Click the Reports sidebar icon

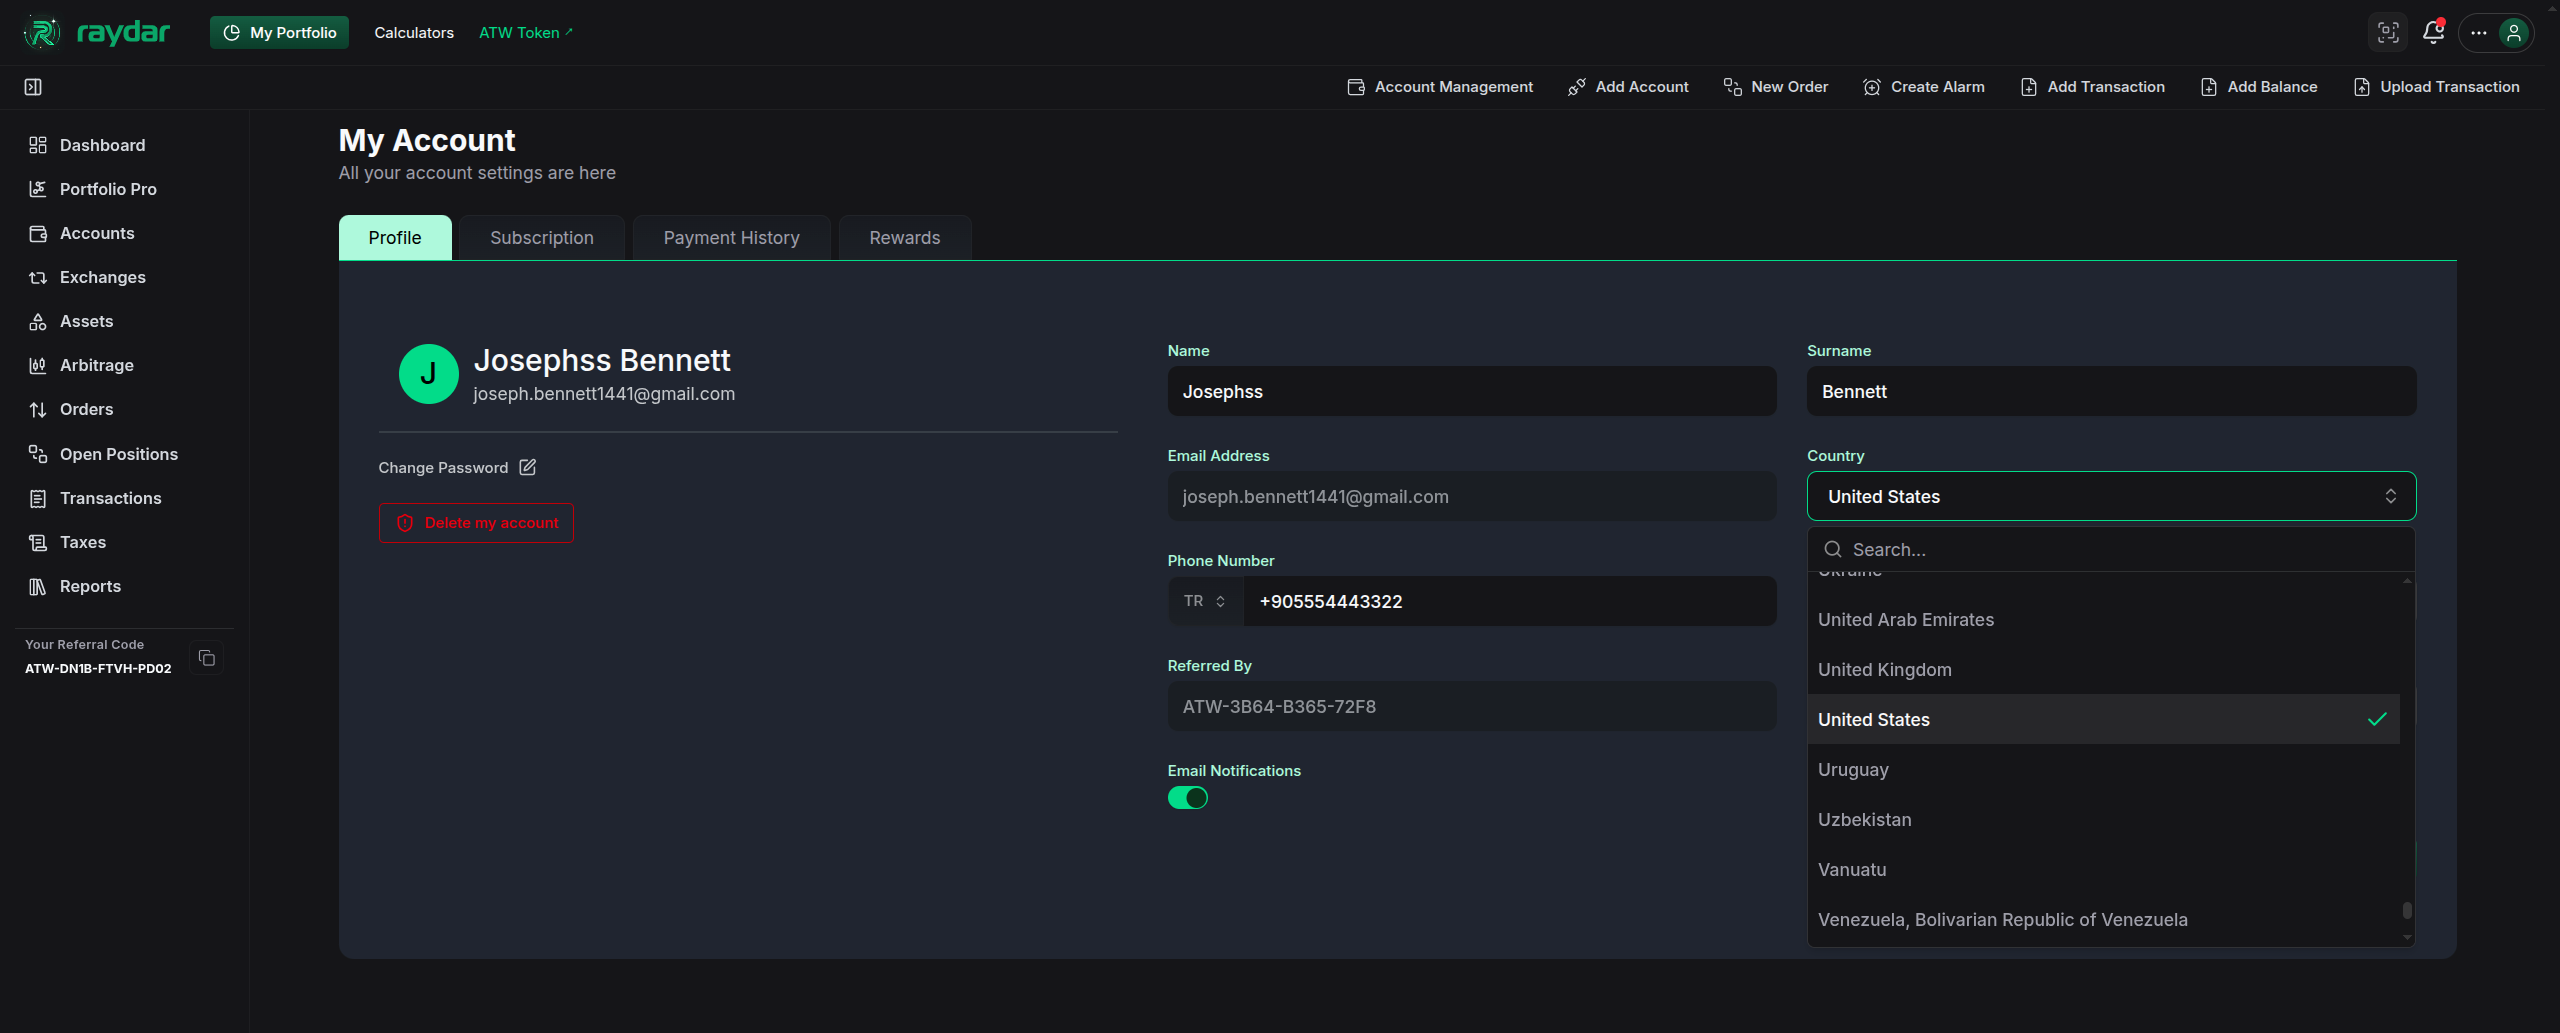[38, 586]
